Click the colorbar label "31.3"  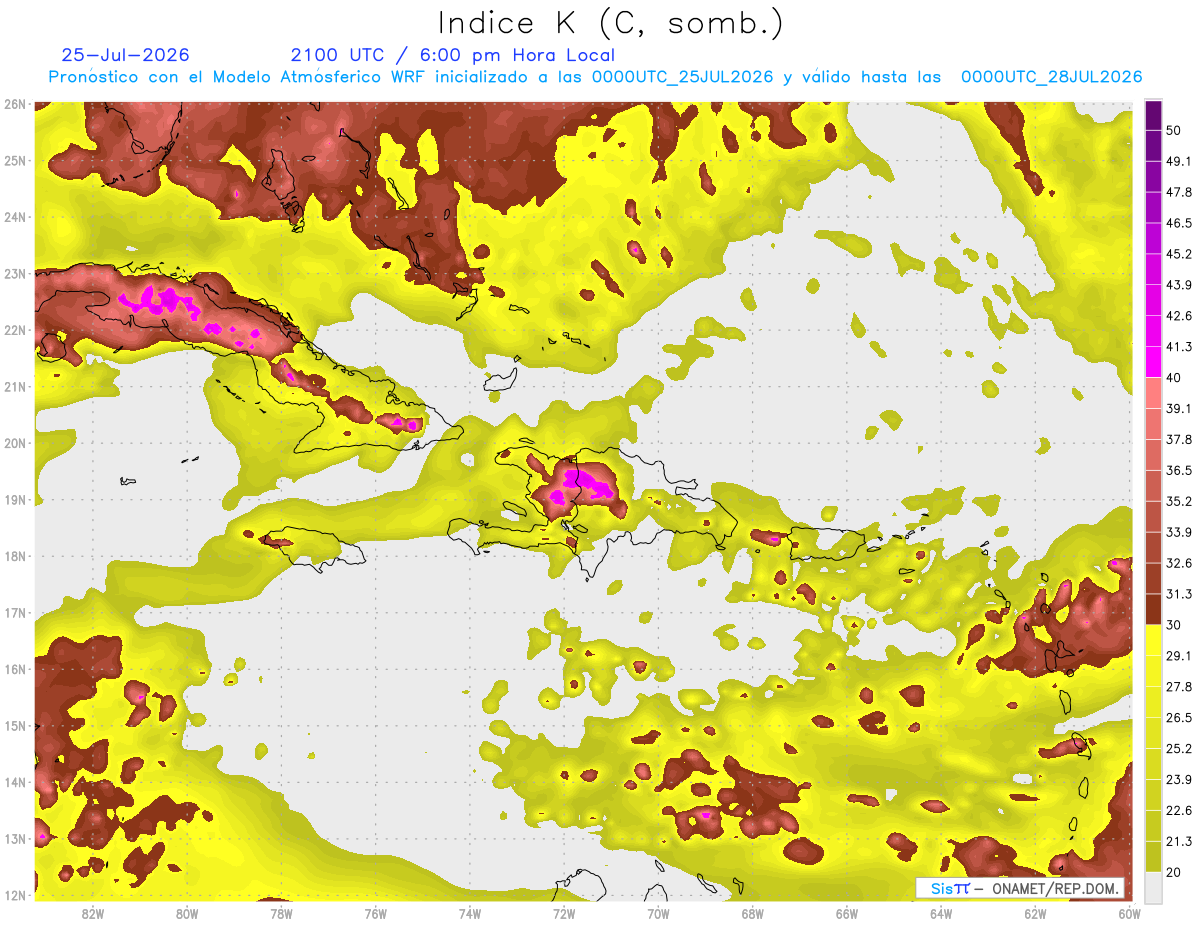pos(1179,594)
